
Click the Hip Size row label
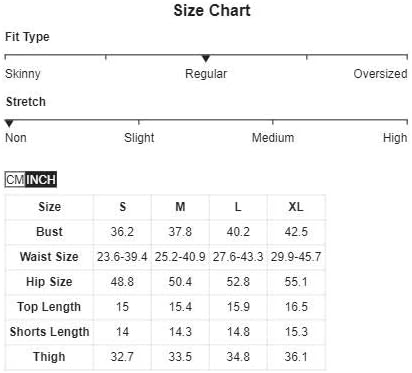49,282
